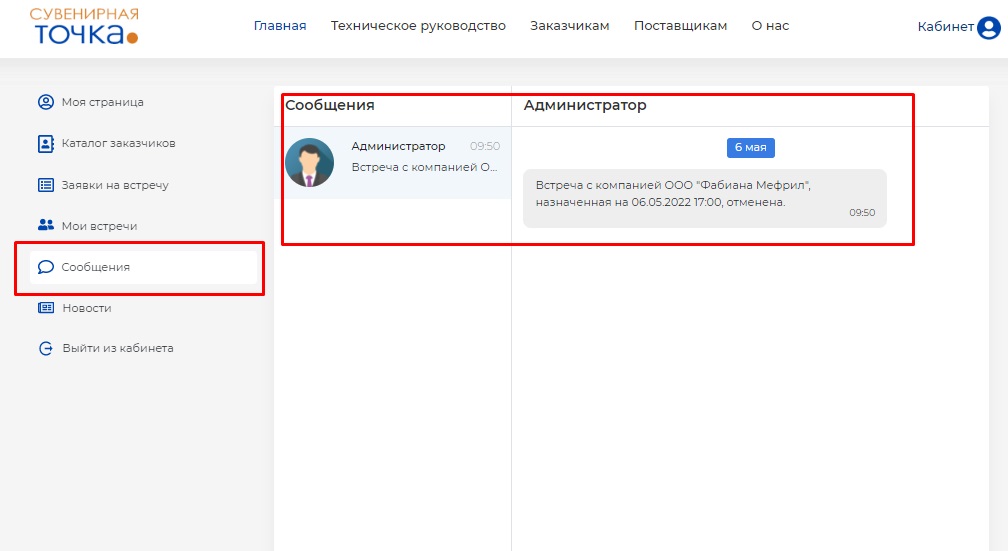Click the Мои встречи people icon
The width and height of the screenshot is (1008, 551).
tap(45, 226)
